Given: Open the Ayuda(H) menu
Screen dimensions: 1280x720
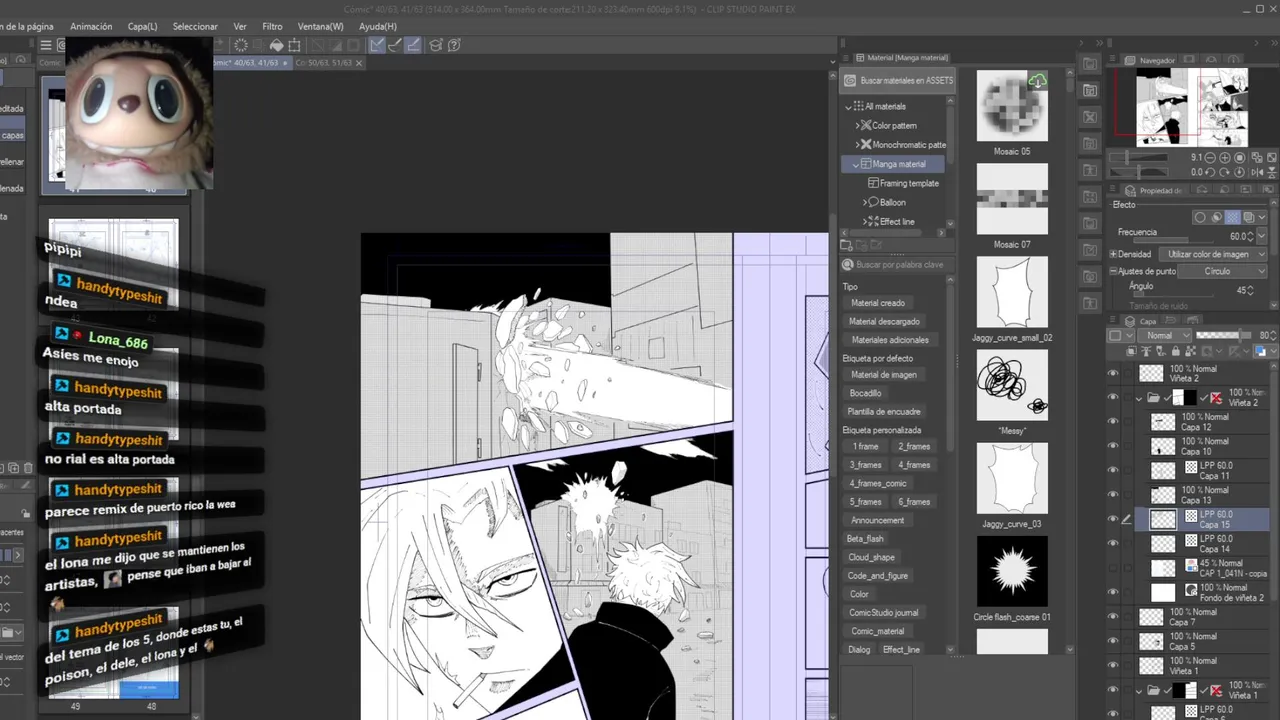Looking at the screenshot, I should point(378,26).
